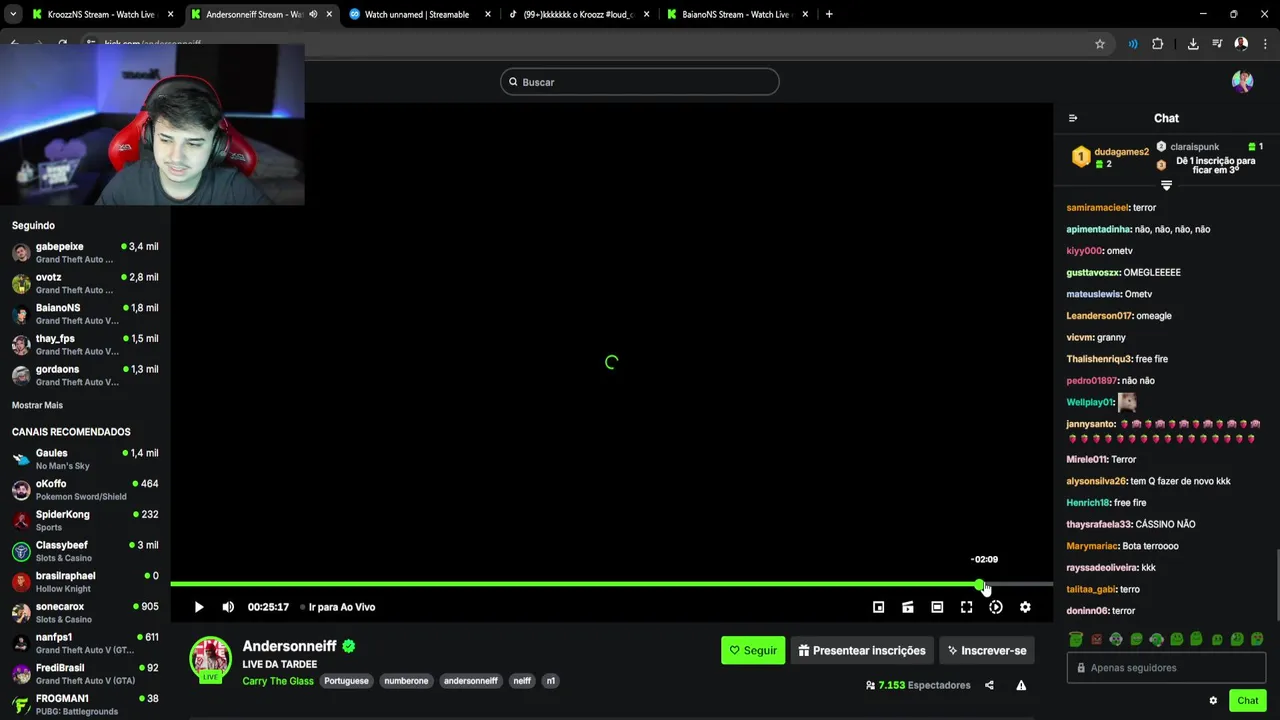
Task: Click samiramacieel username in chat
Action: click(1097, 208)
